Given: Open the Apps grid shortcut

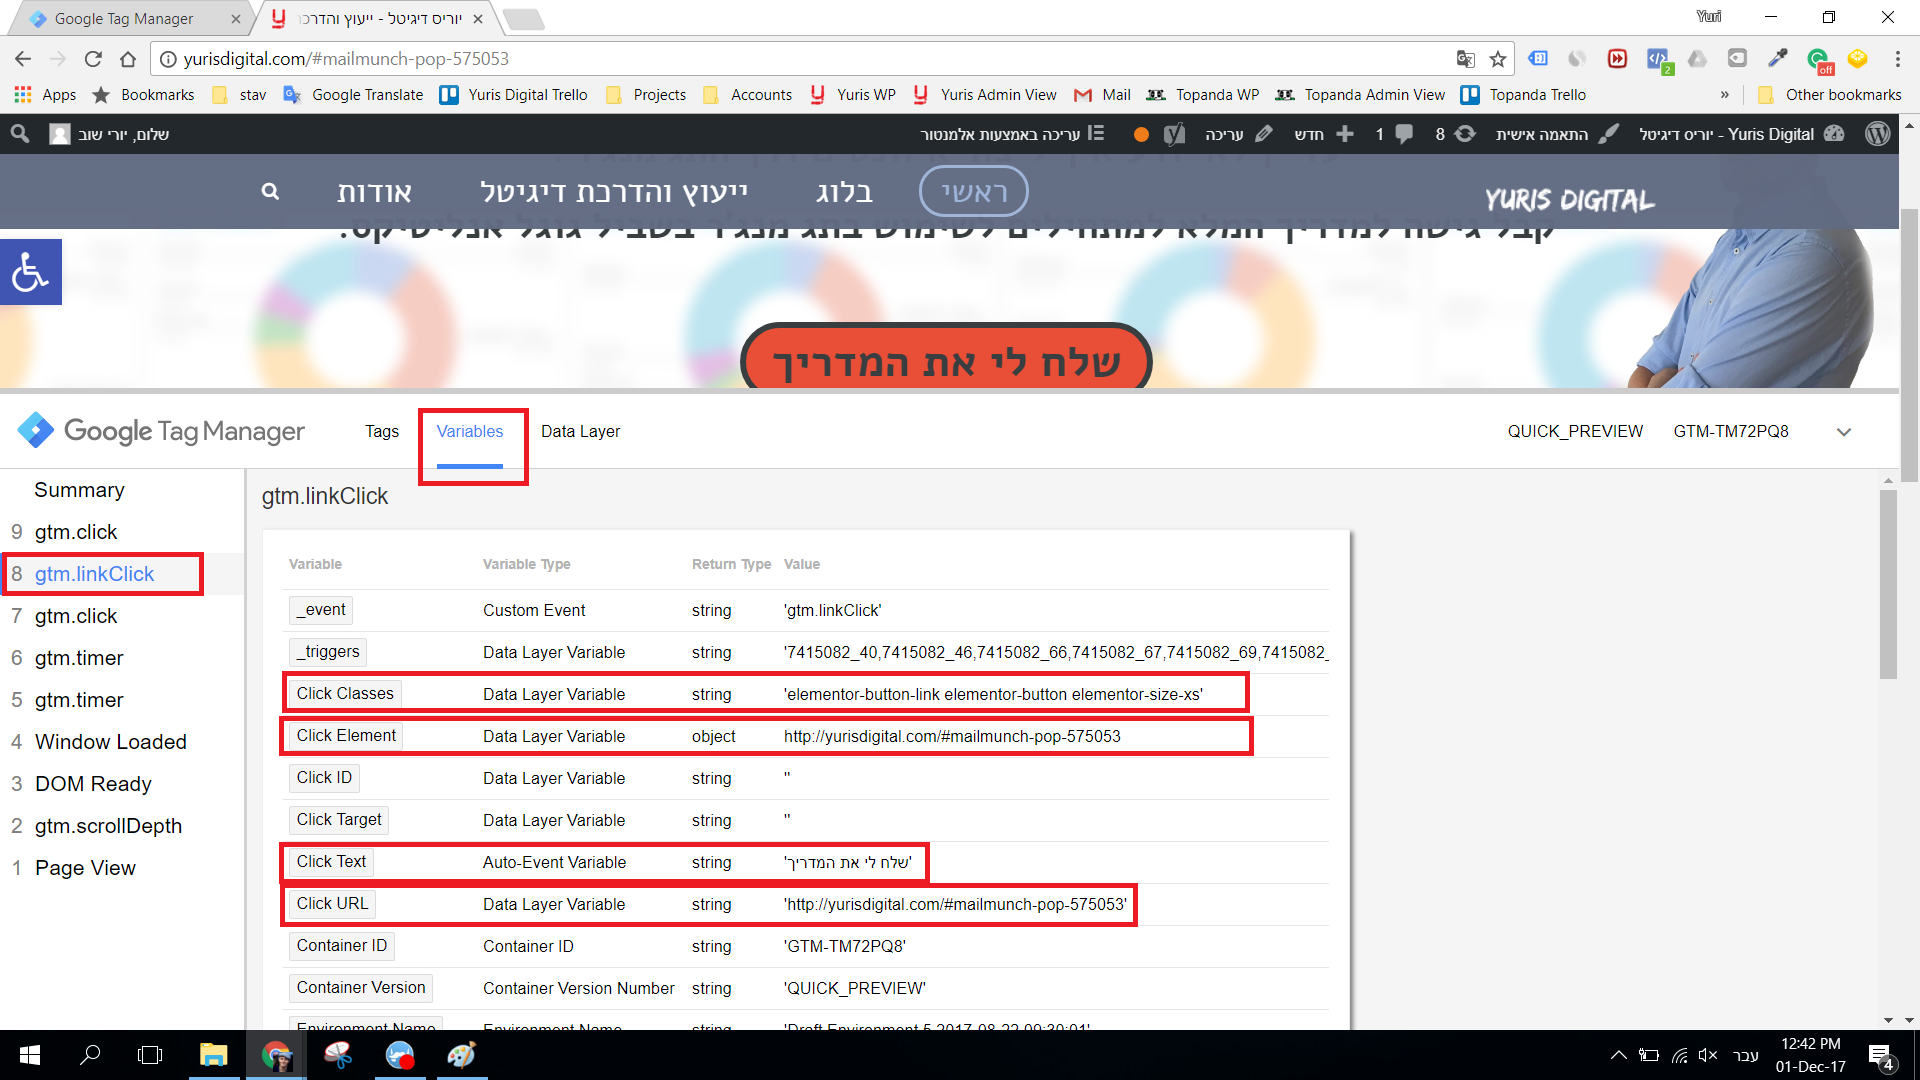Looking at the screenshot, I should point(45,95).
